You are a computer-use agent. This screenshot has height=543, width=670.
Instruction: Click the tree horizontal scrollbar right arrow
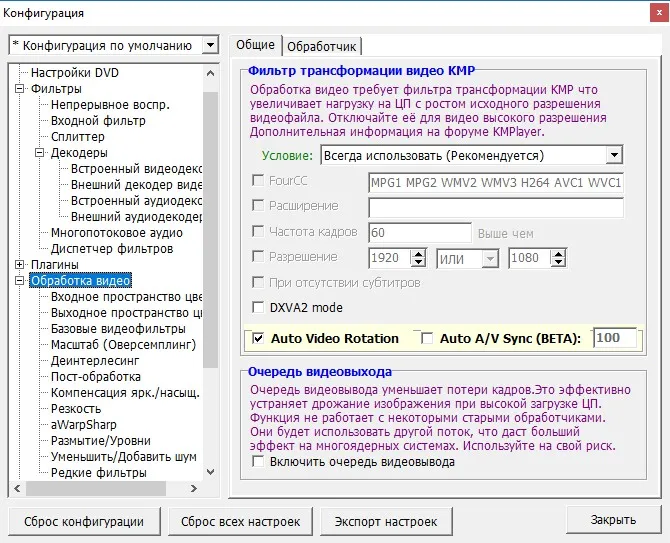point(194,488)
